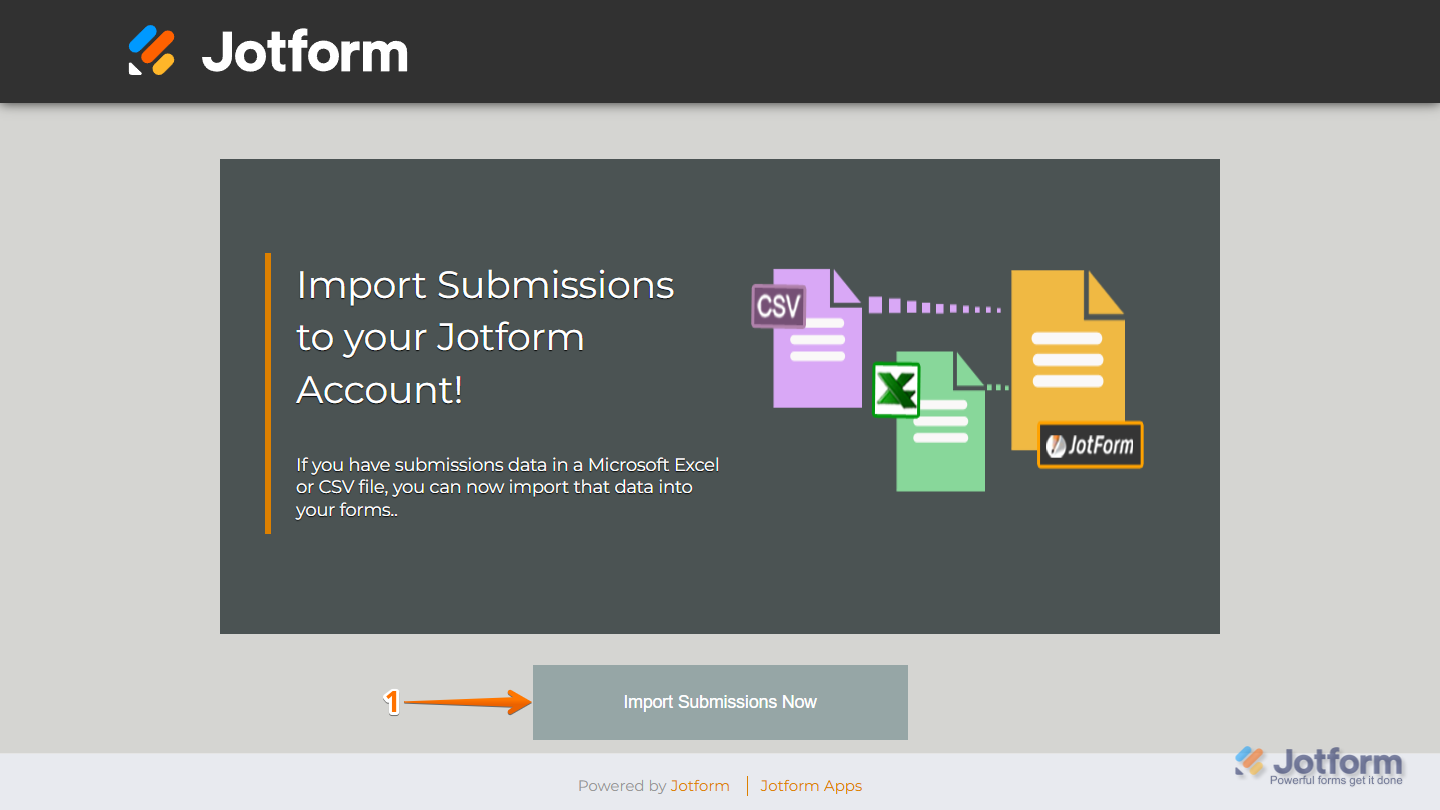Click the Import Submissions heading text
Image resolution: width=1440 pixels, height=810 pixels.
(485, 337)
